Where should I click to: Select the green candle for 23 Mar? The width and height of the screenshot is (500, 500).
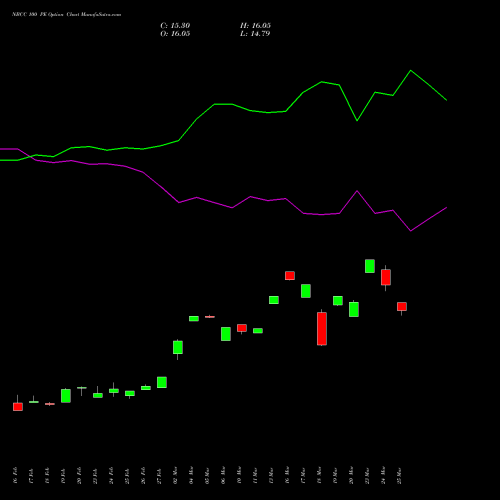pyautogui.click(x=370, y=266)
